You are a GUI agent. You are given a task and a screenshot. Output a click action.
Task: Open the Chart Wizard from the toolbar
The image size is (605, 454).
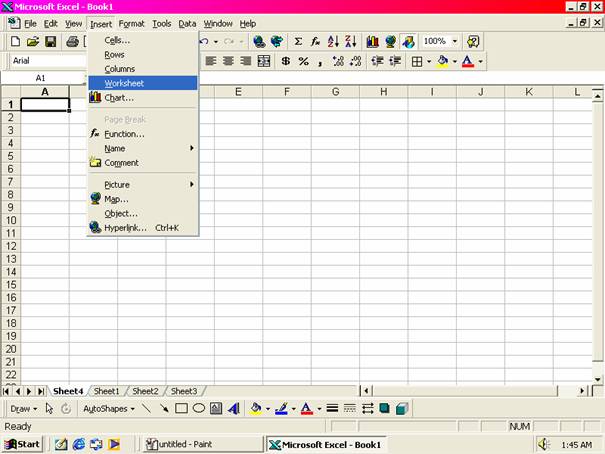tap(372, 42)
